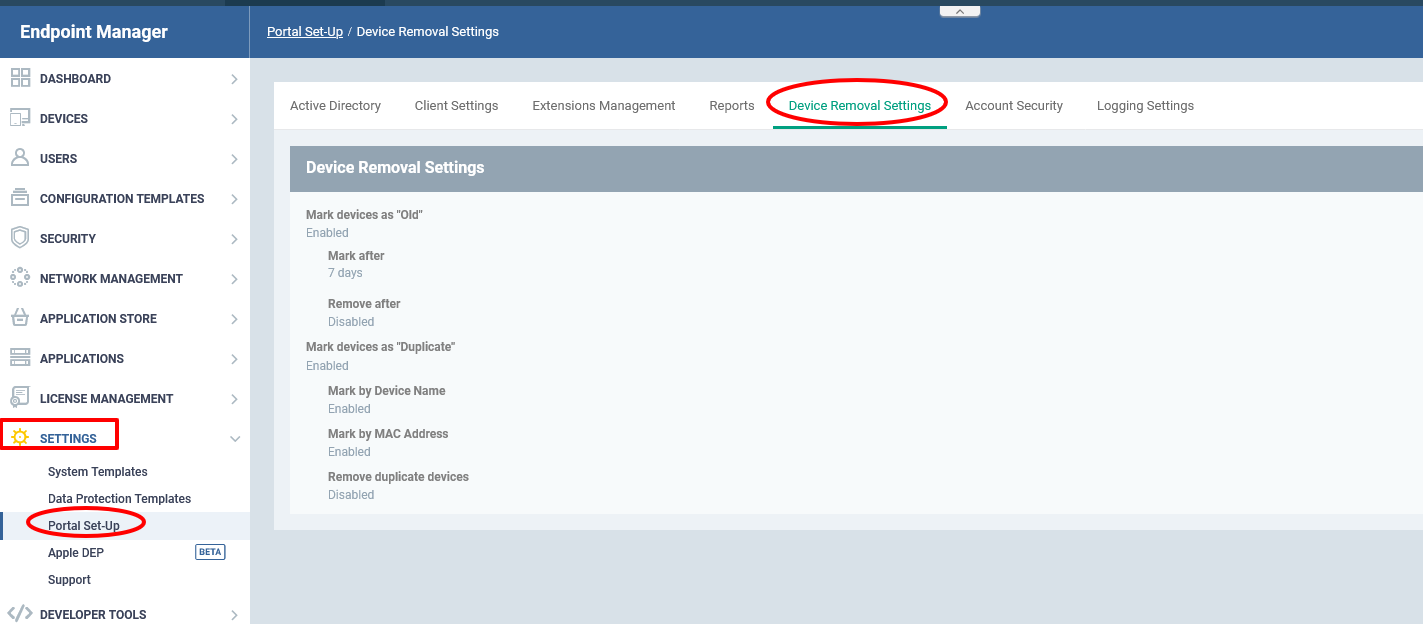Click the Users person icon
This screenshot has width=1423, height=624.
click(20, 158)
